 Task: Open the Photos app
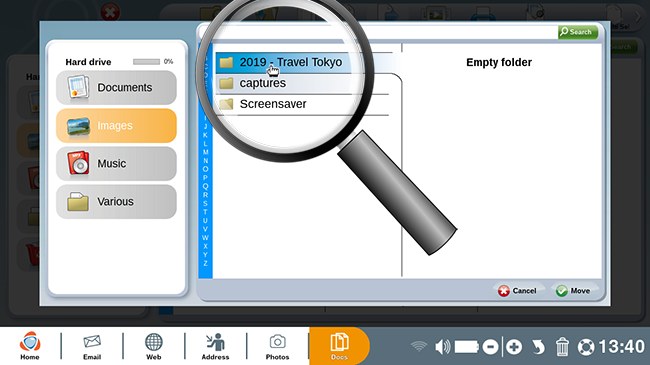click(x=277, y=346)
